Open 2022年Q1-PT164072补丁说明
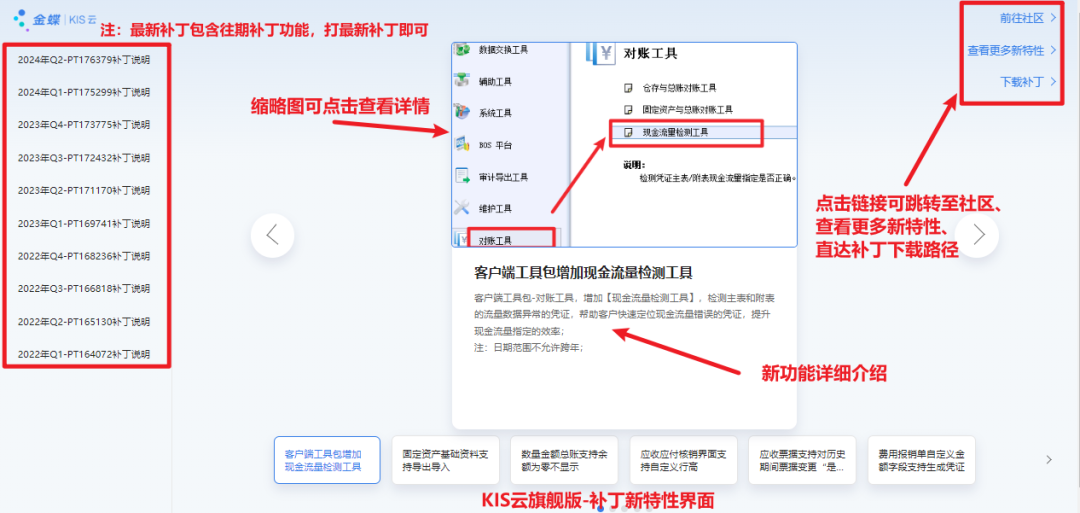1080x513 pixels. coord(84,355)
